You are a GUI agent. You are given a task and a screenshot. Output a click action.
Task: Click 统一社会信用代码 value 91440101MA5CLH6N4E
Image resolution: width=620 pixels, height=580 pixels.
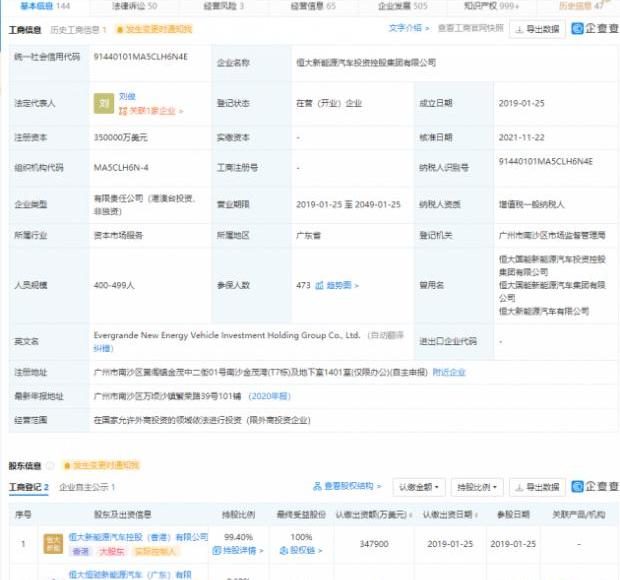(140, 57)
